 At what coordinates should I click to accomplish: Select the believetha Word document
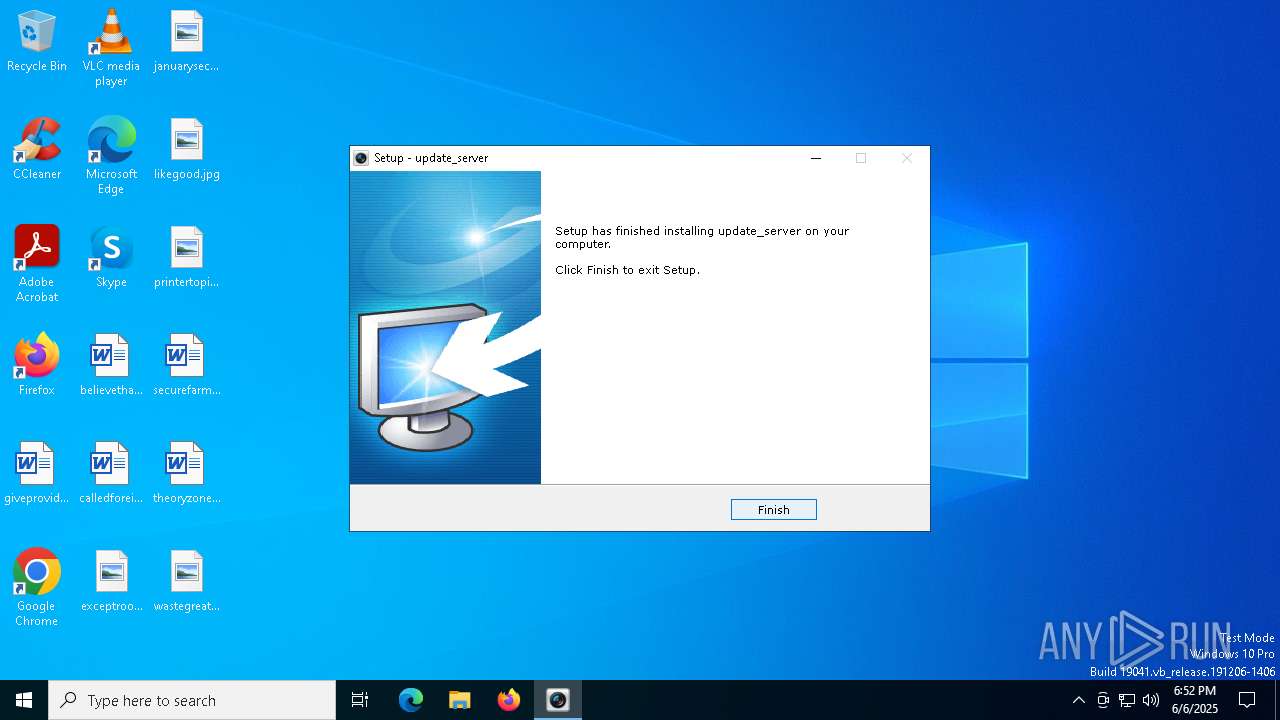tap(111, 366)
